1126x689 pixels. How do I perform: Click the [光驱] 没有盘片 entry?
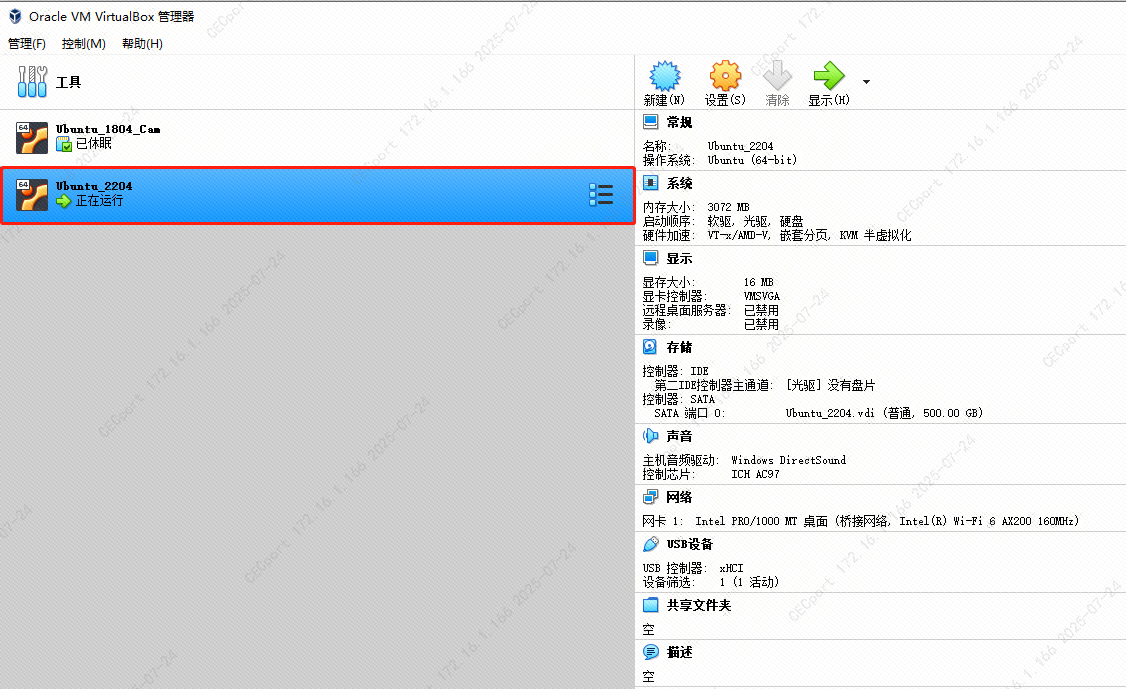(x=830, y=385)
